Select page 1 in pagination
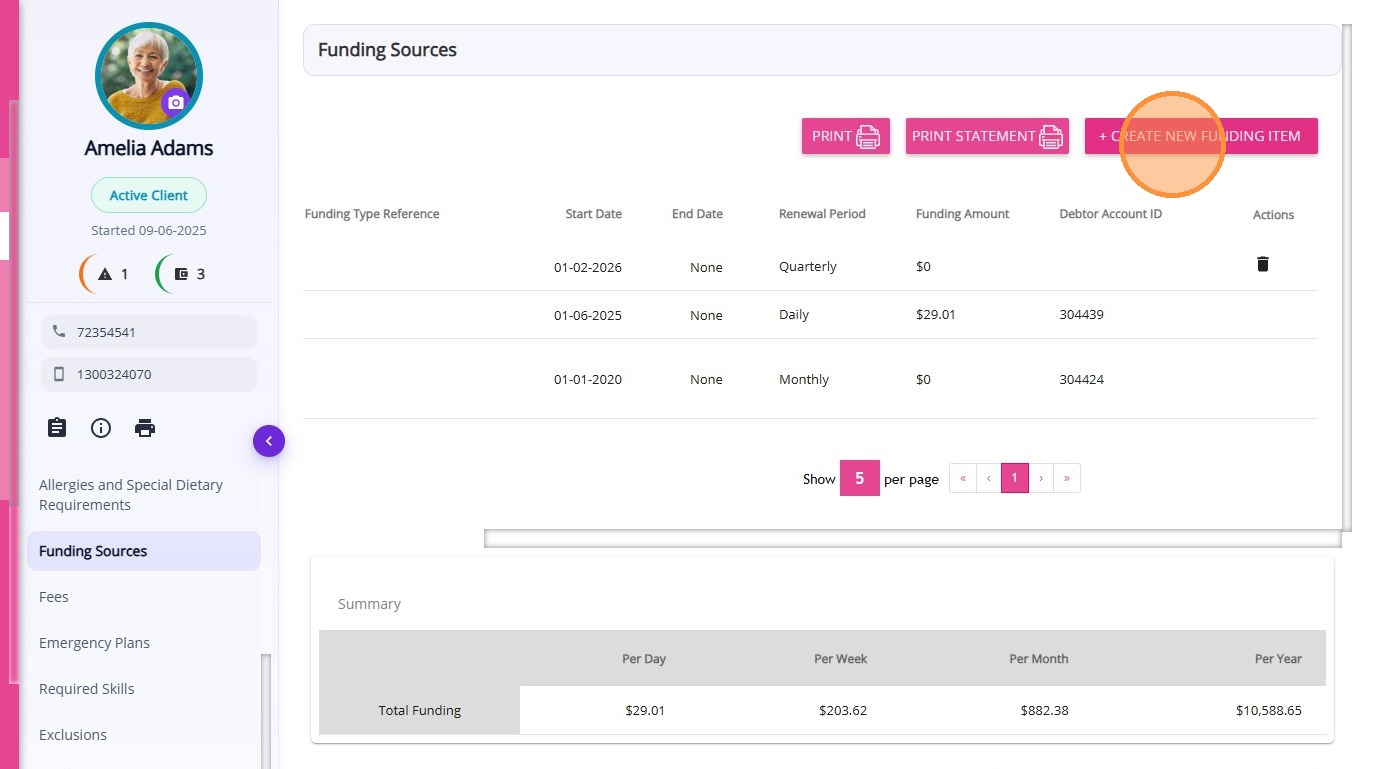The width and height of the screenshot is (1376, 769). click(1014, 478)
